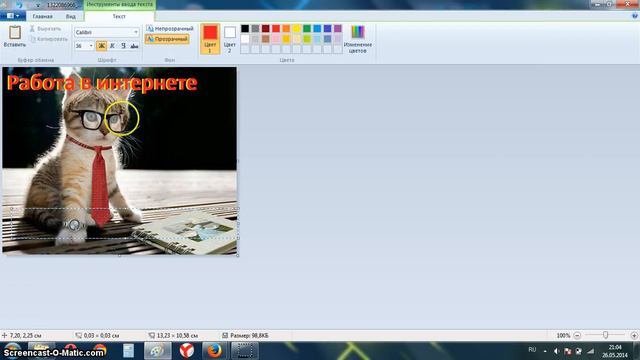Click the 100% zoom level text
The image size is (640, 360).
563,336
